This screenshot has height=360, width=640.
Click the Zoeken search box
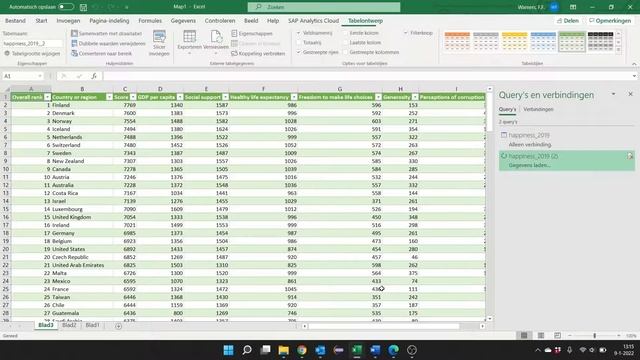(324, 7)
